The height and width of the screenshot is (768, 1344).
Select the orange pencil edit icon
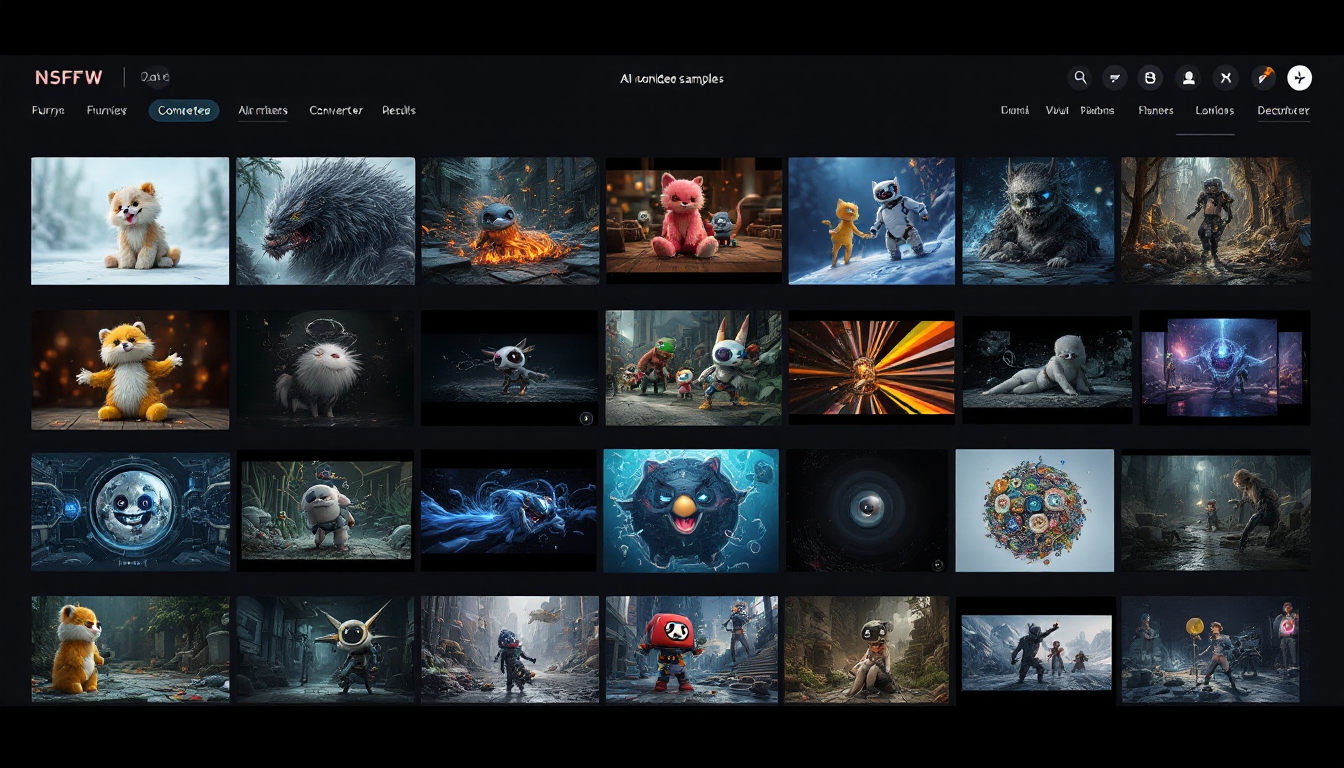[x=1264, y=77]
